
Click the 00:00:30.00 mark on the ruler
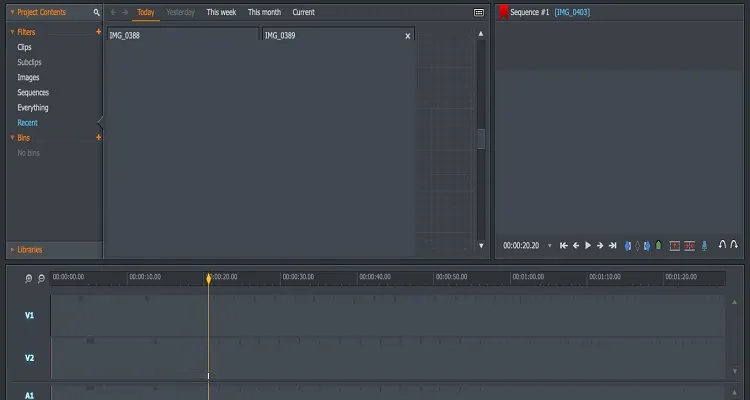pos(298,277)
